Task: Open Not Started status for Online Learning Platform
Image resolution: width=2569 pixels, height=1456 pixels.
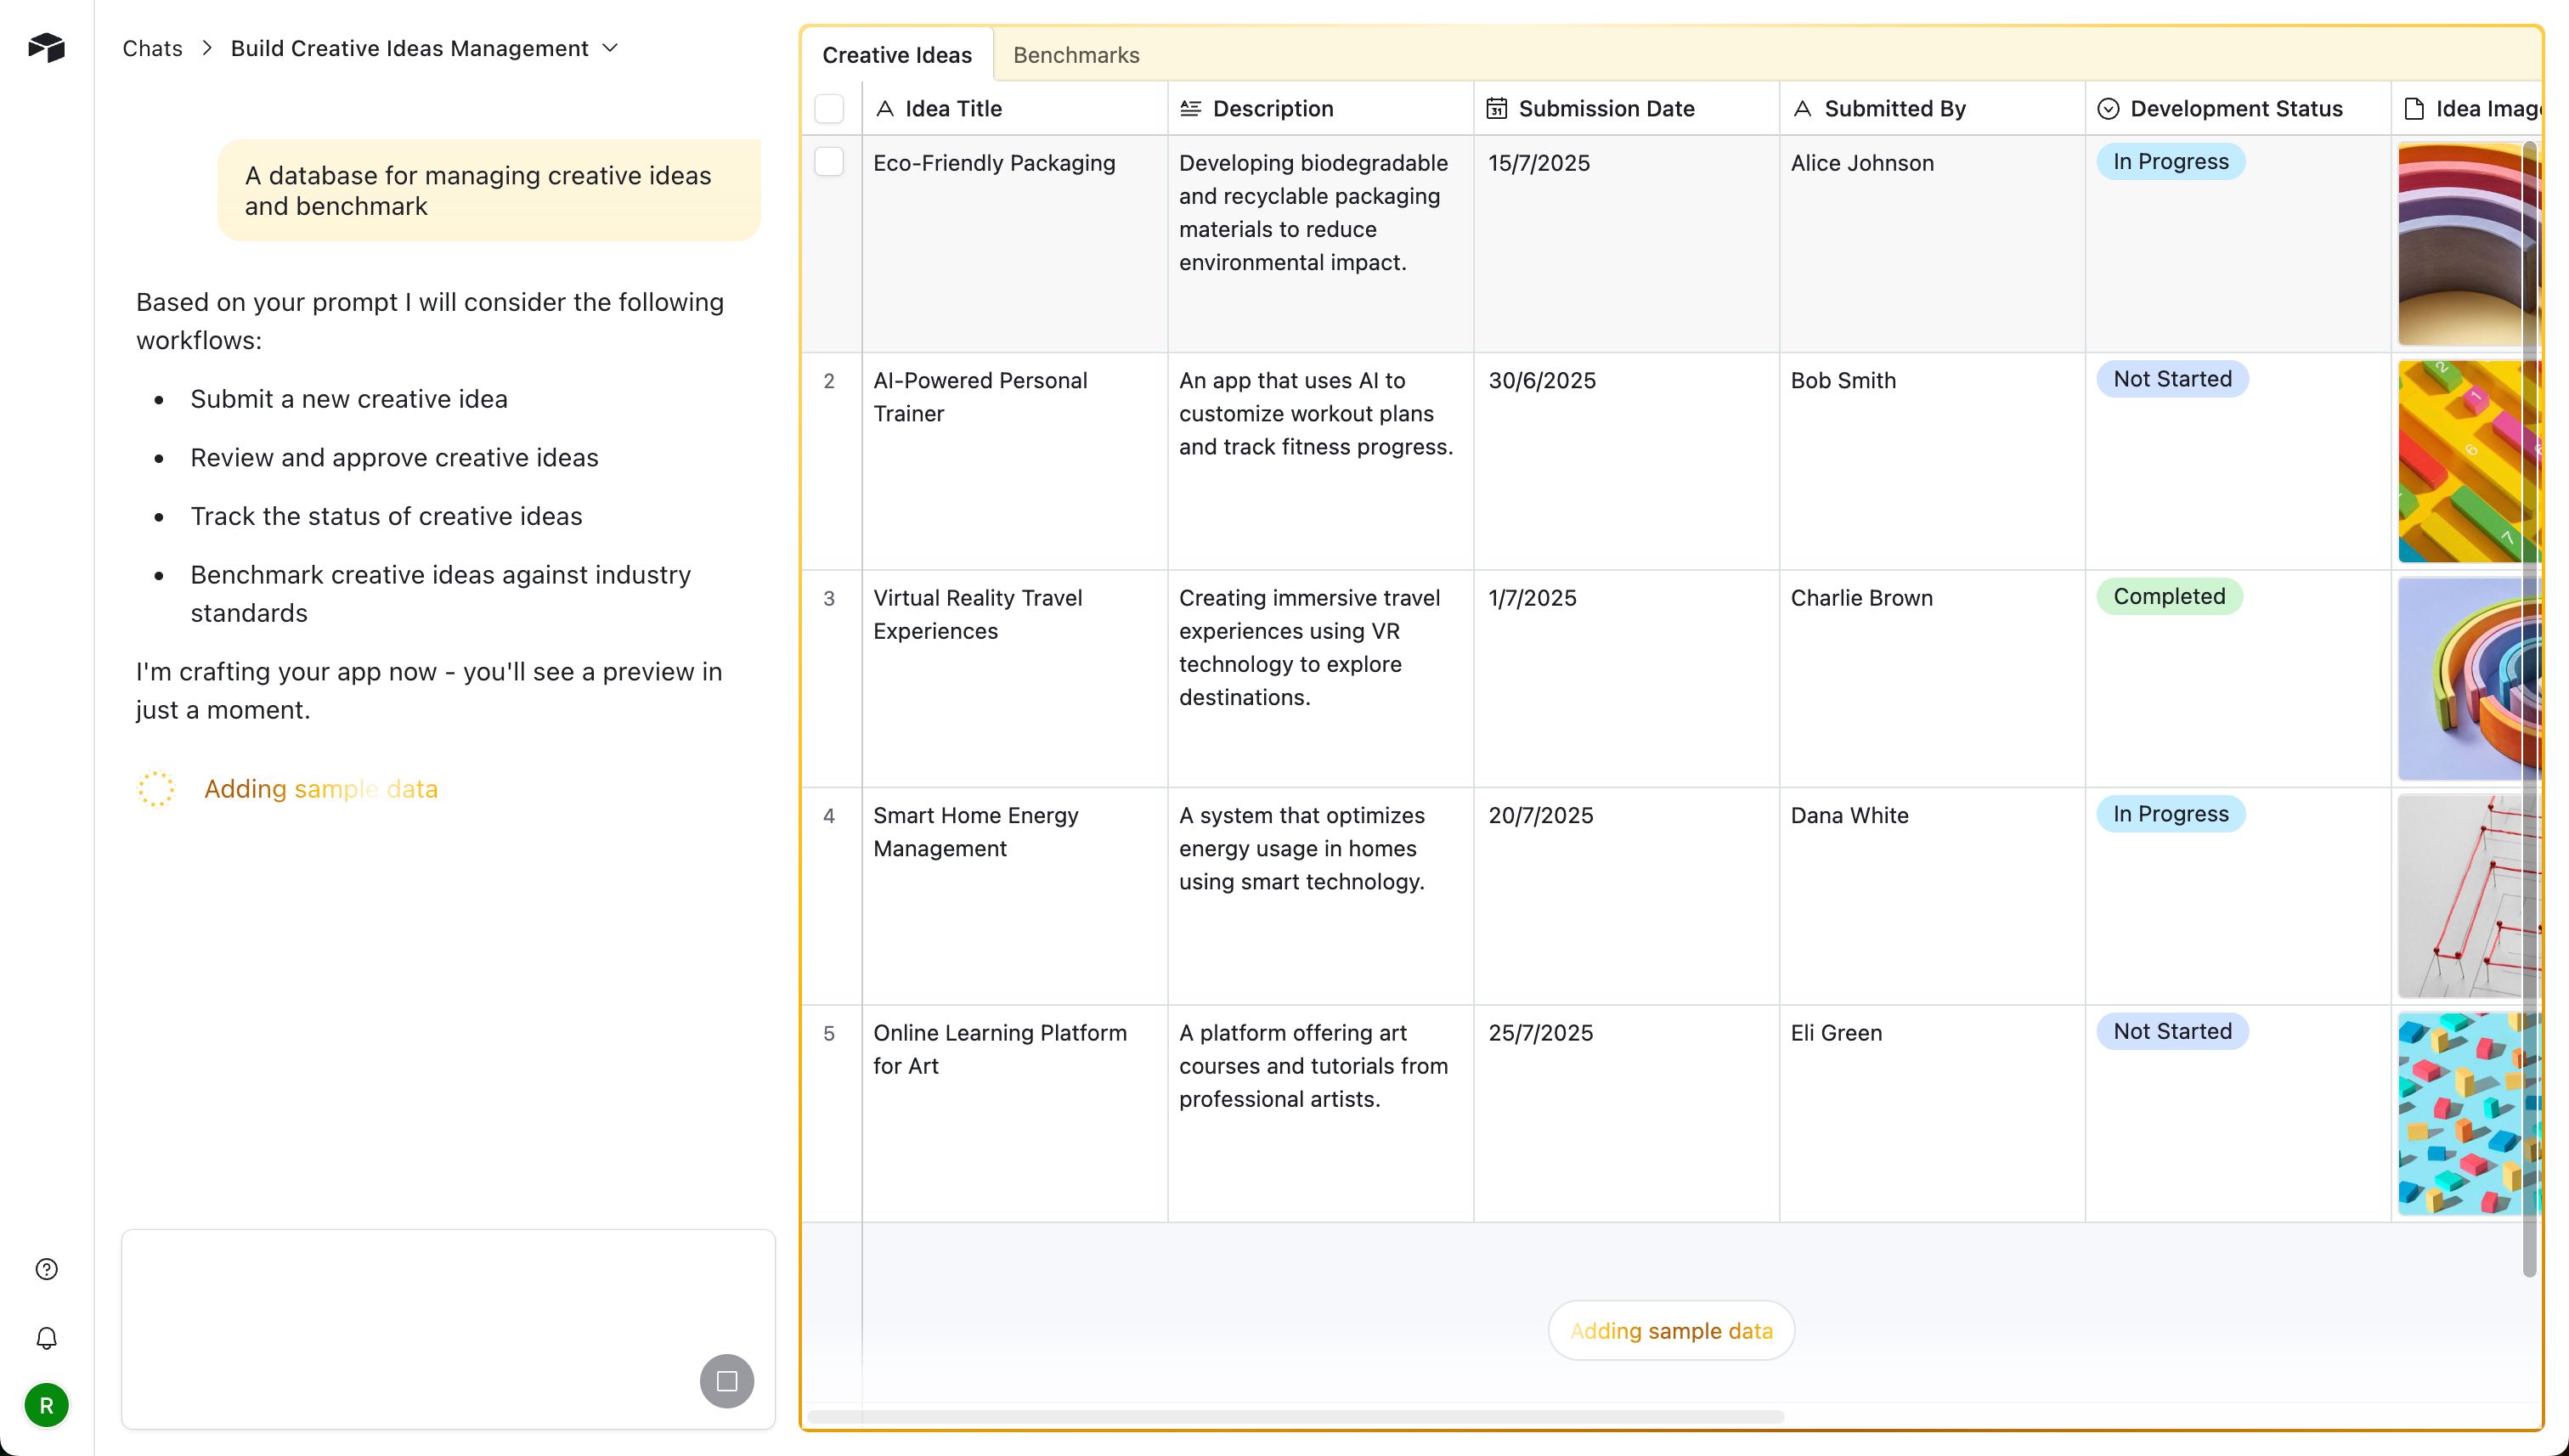Action: coord(2172,1032)
